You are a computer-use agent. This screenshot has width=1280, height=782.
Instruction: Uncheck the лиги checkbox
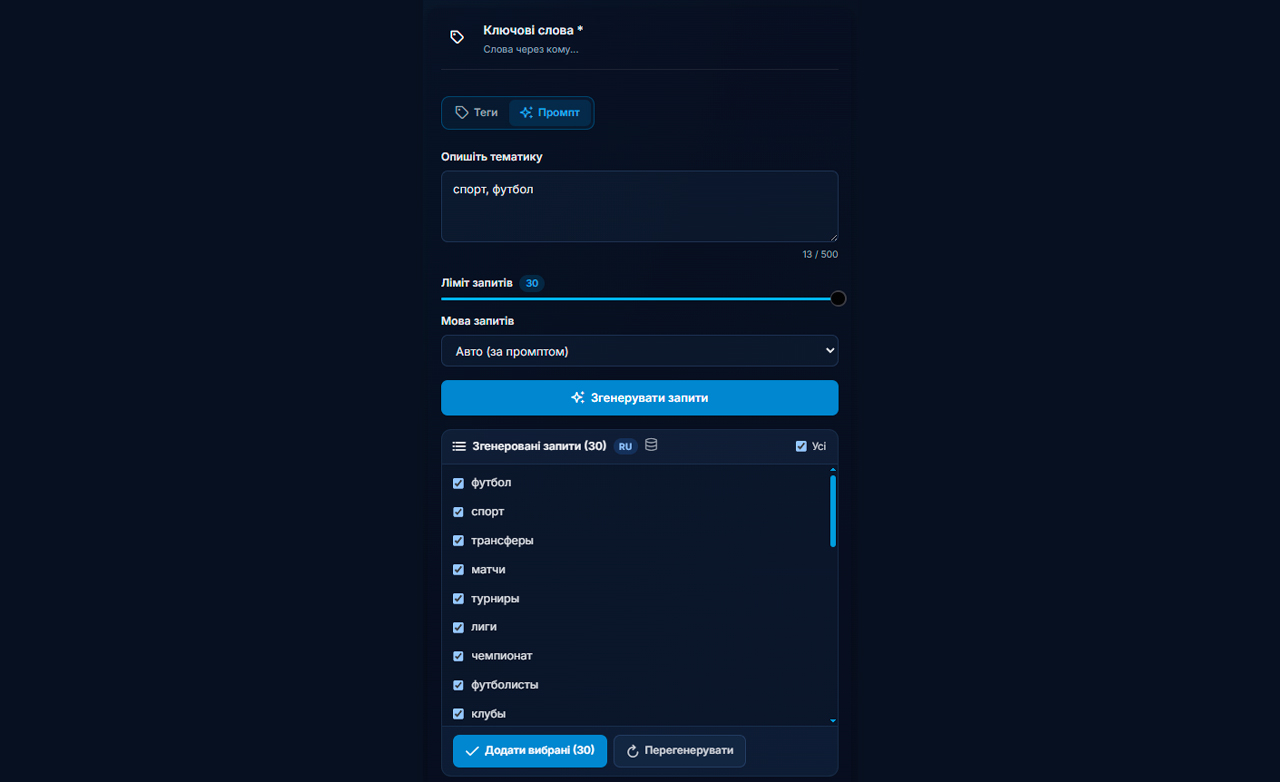pyautogui.click(x=458, y=627)
